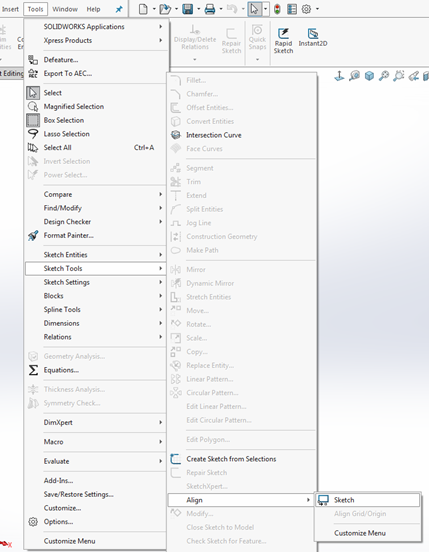This screenshot has height=552, width=429.
Task: Open the dropdown arrow next to Options gear
Action: pos(317,9)
